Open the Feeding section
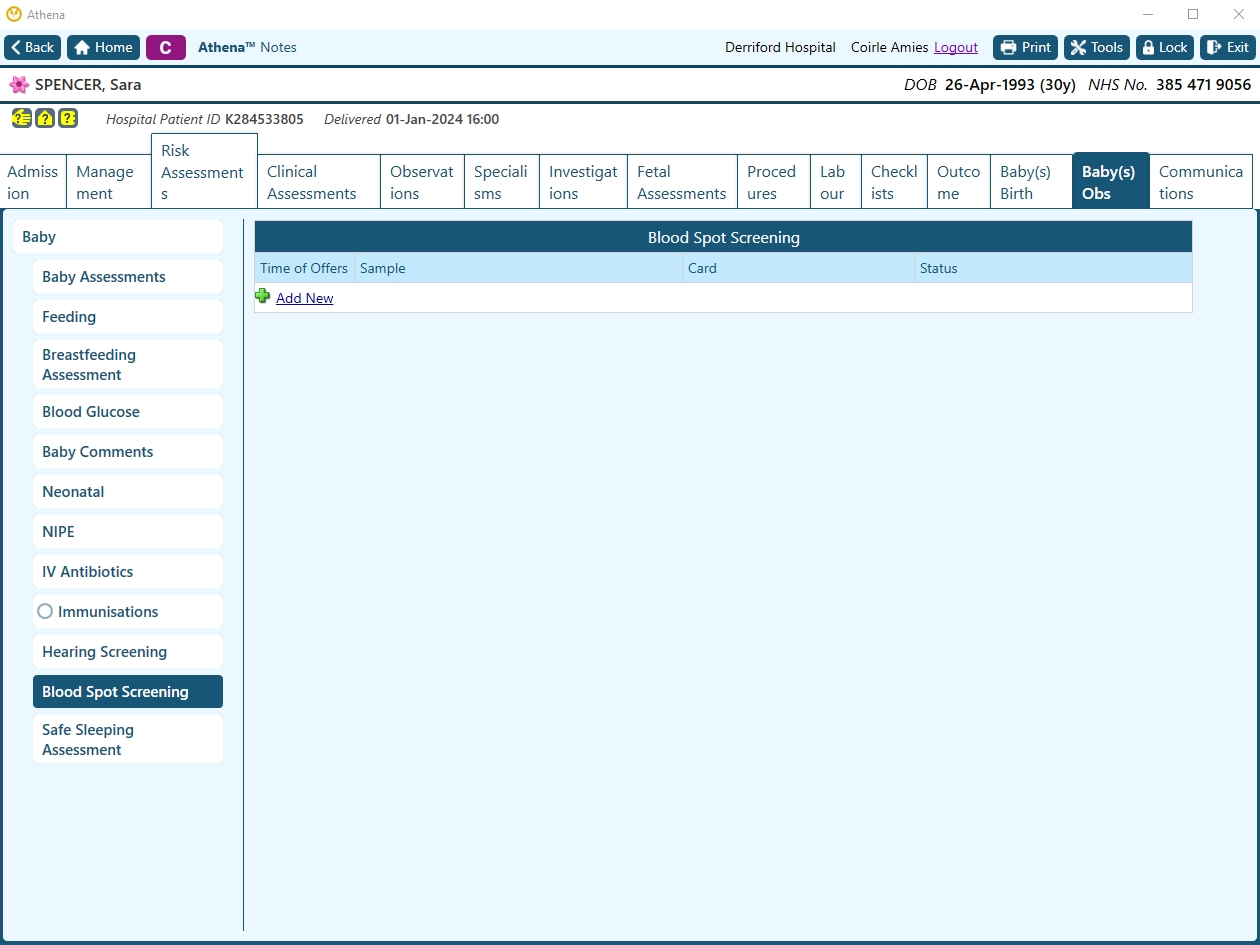The image size is (1260, 945). click(128, 317)
